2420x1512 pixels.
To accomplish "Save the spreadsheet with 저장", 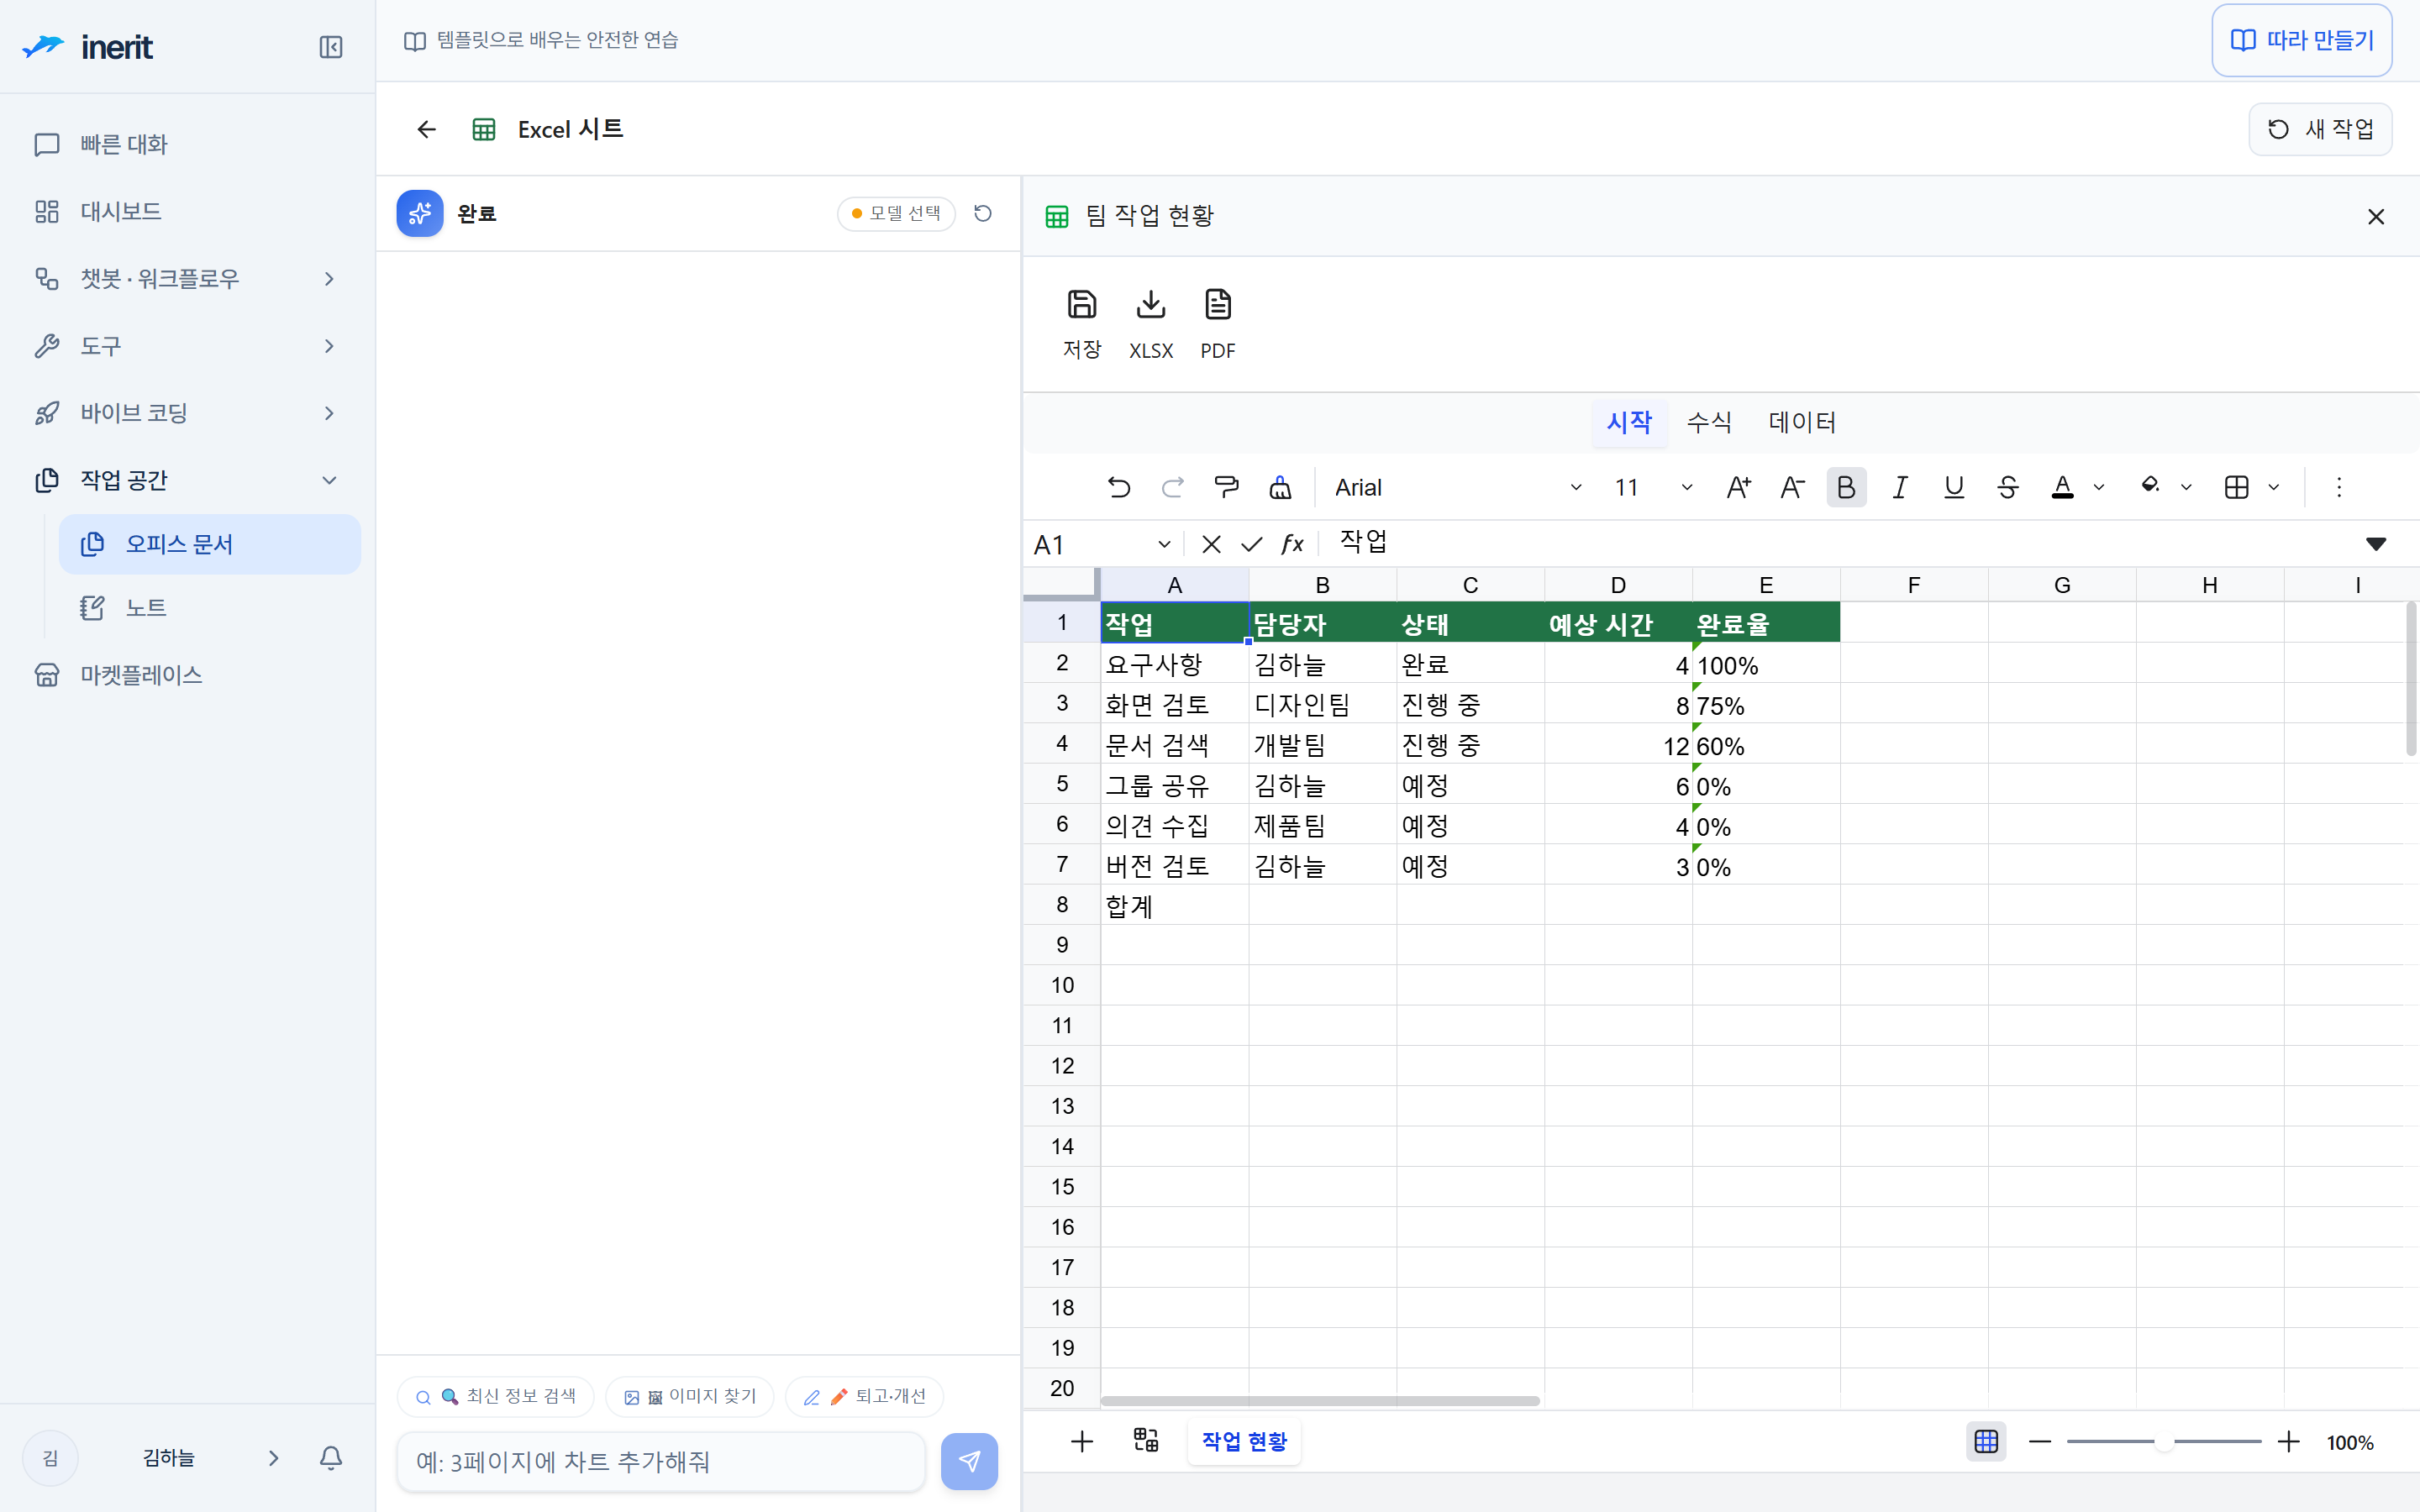I will [1082, 323].
